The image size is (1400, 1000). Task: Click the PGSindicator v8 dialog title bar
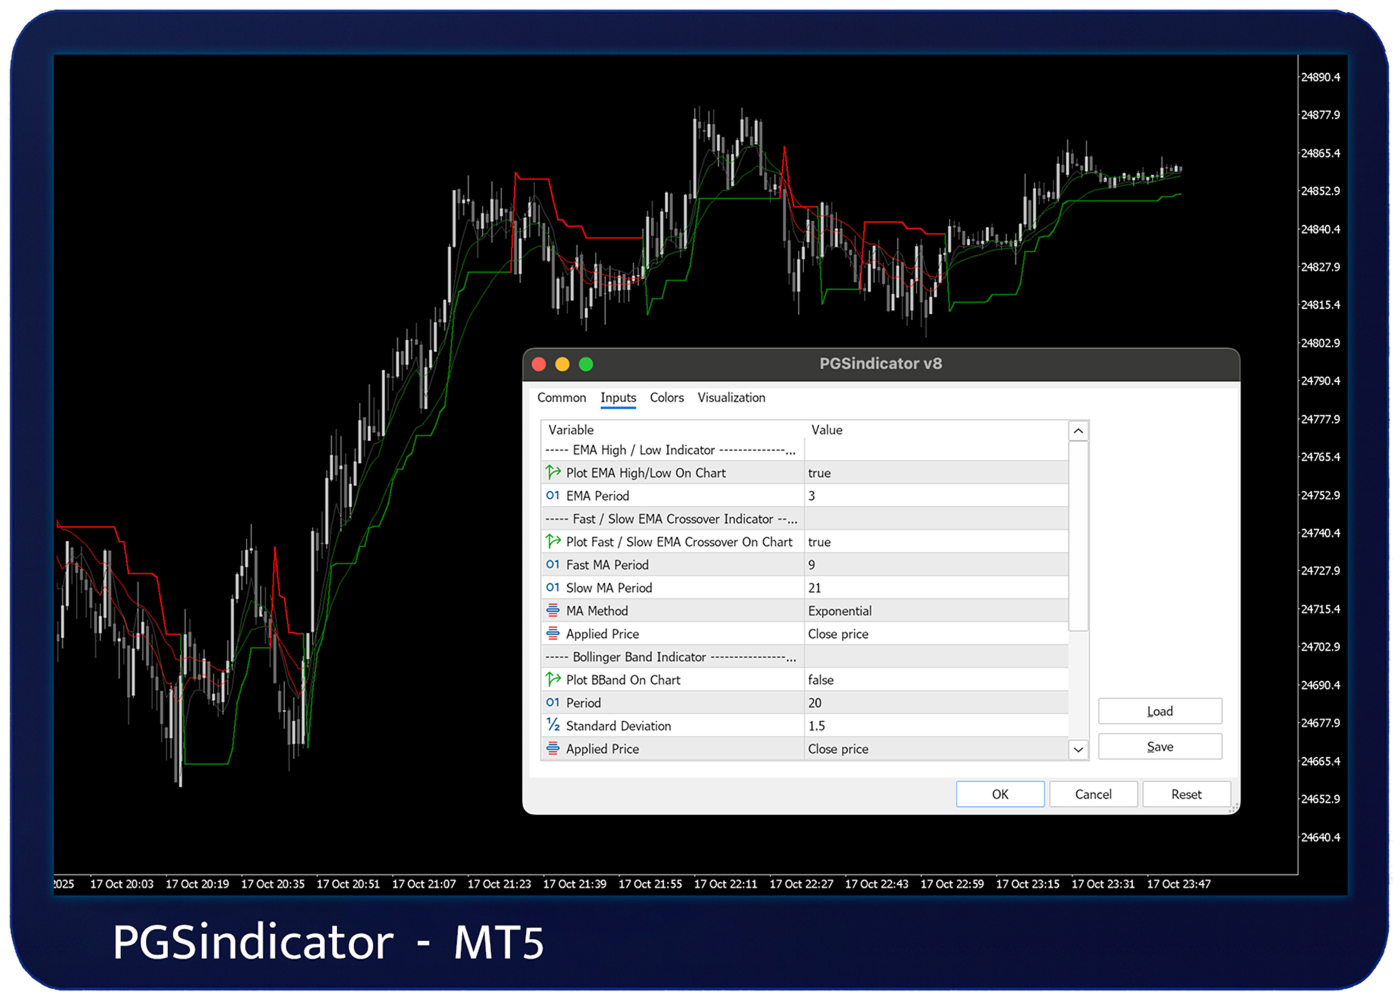pos(881,364)
